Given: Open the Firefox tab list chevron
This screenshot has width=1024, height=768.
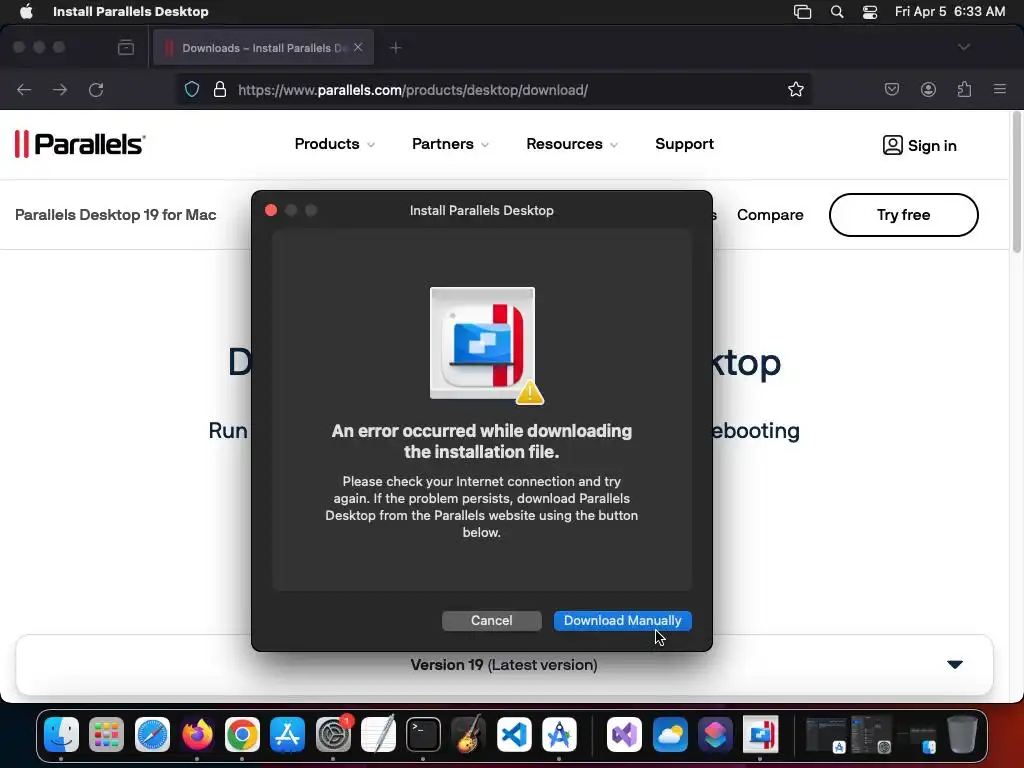Looking at the screenshot, I should (964, 47).
